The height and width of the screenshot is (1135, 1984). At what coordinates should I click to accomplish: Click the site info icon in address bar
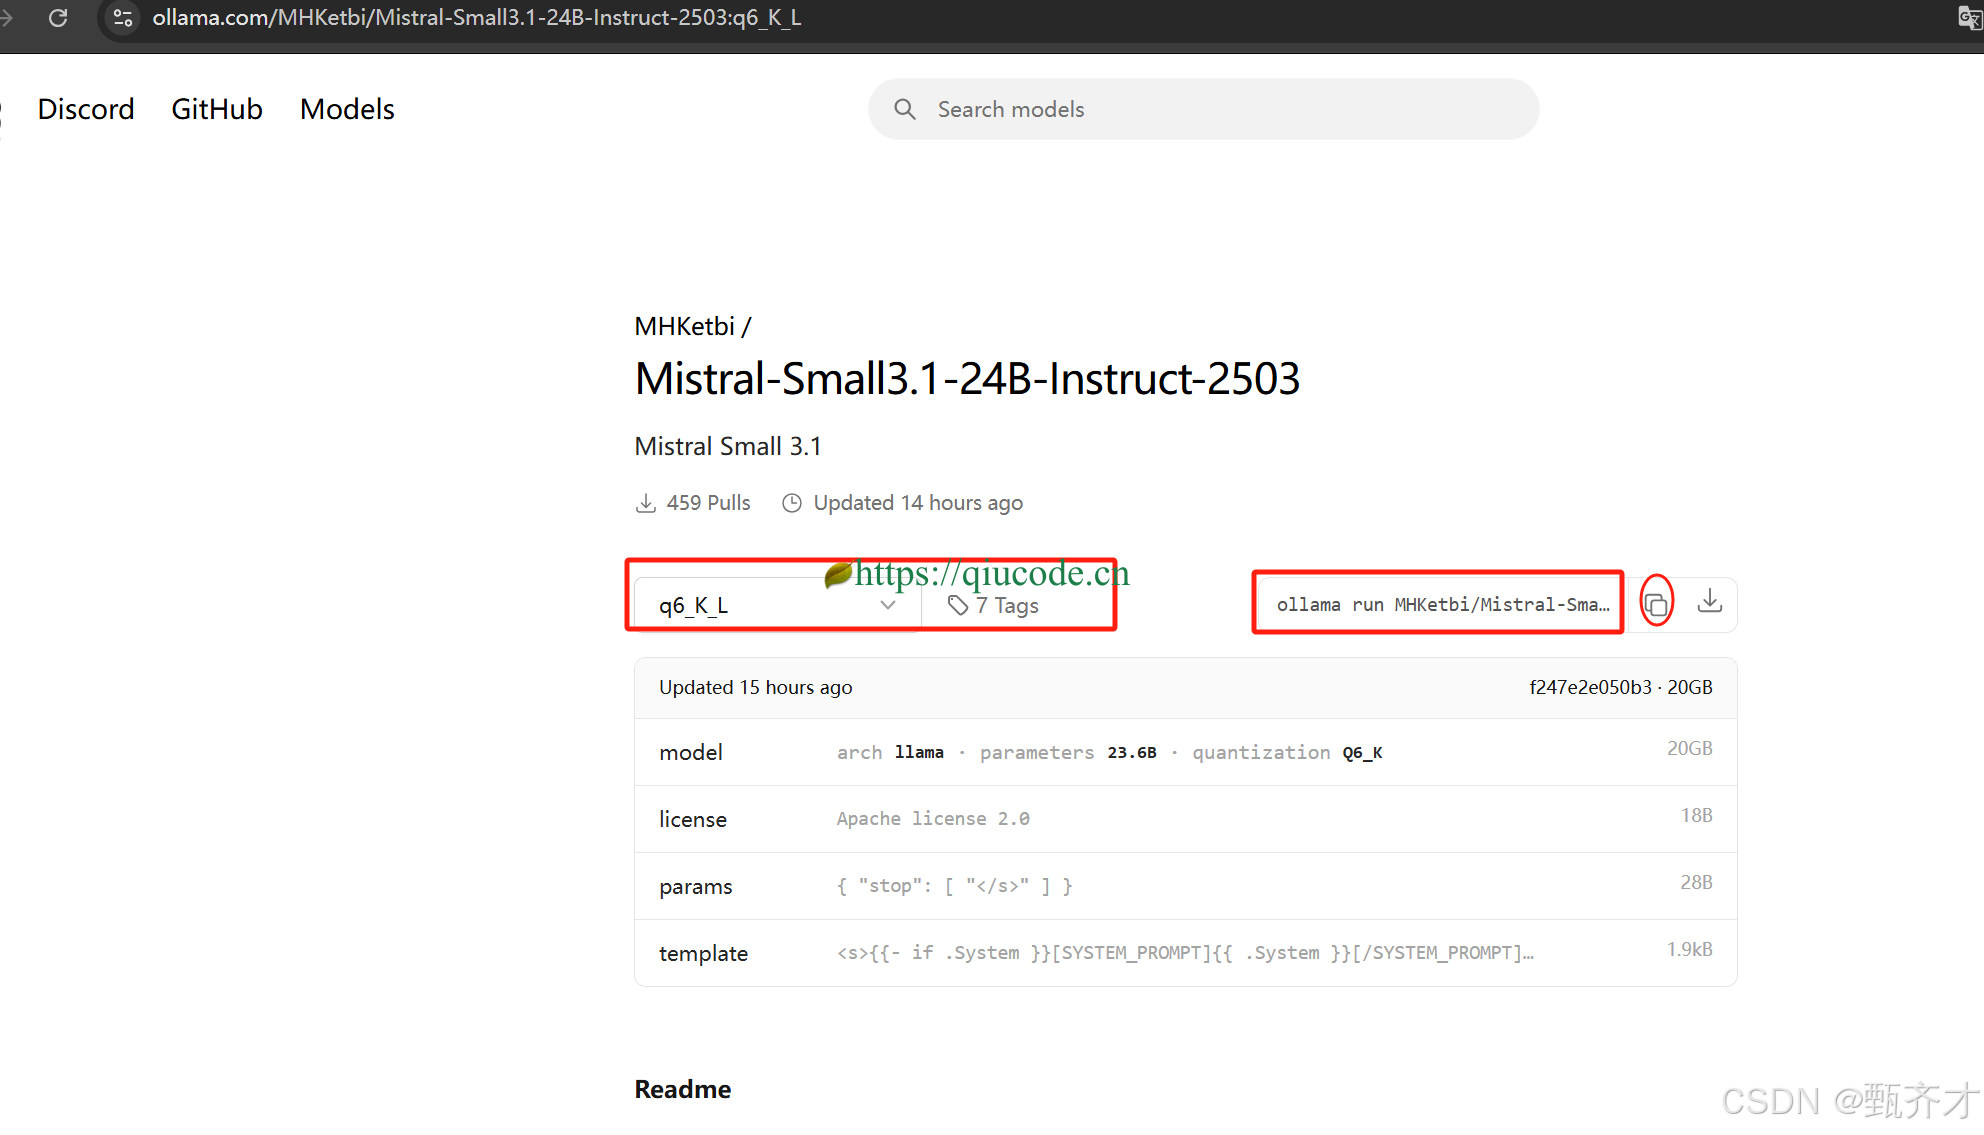(123, 18)
